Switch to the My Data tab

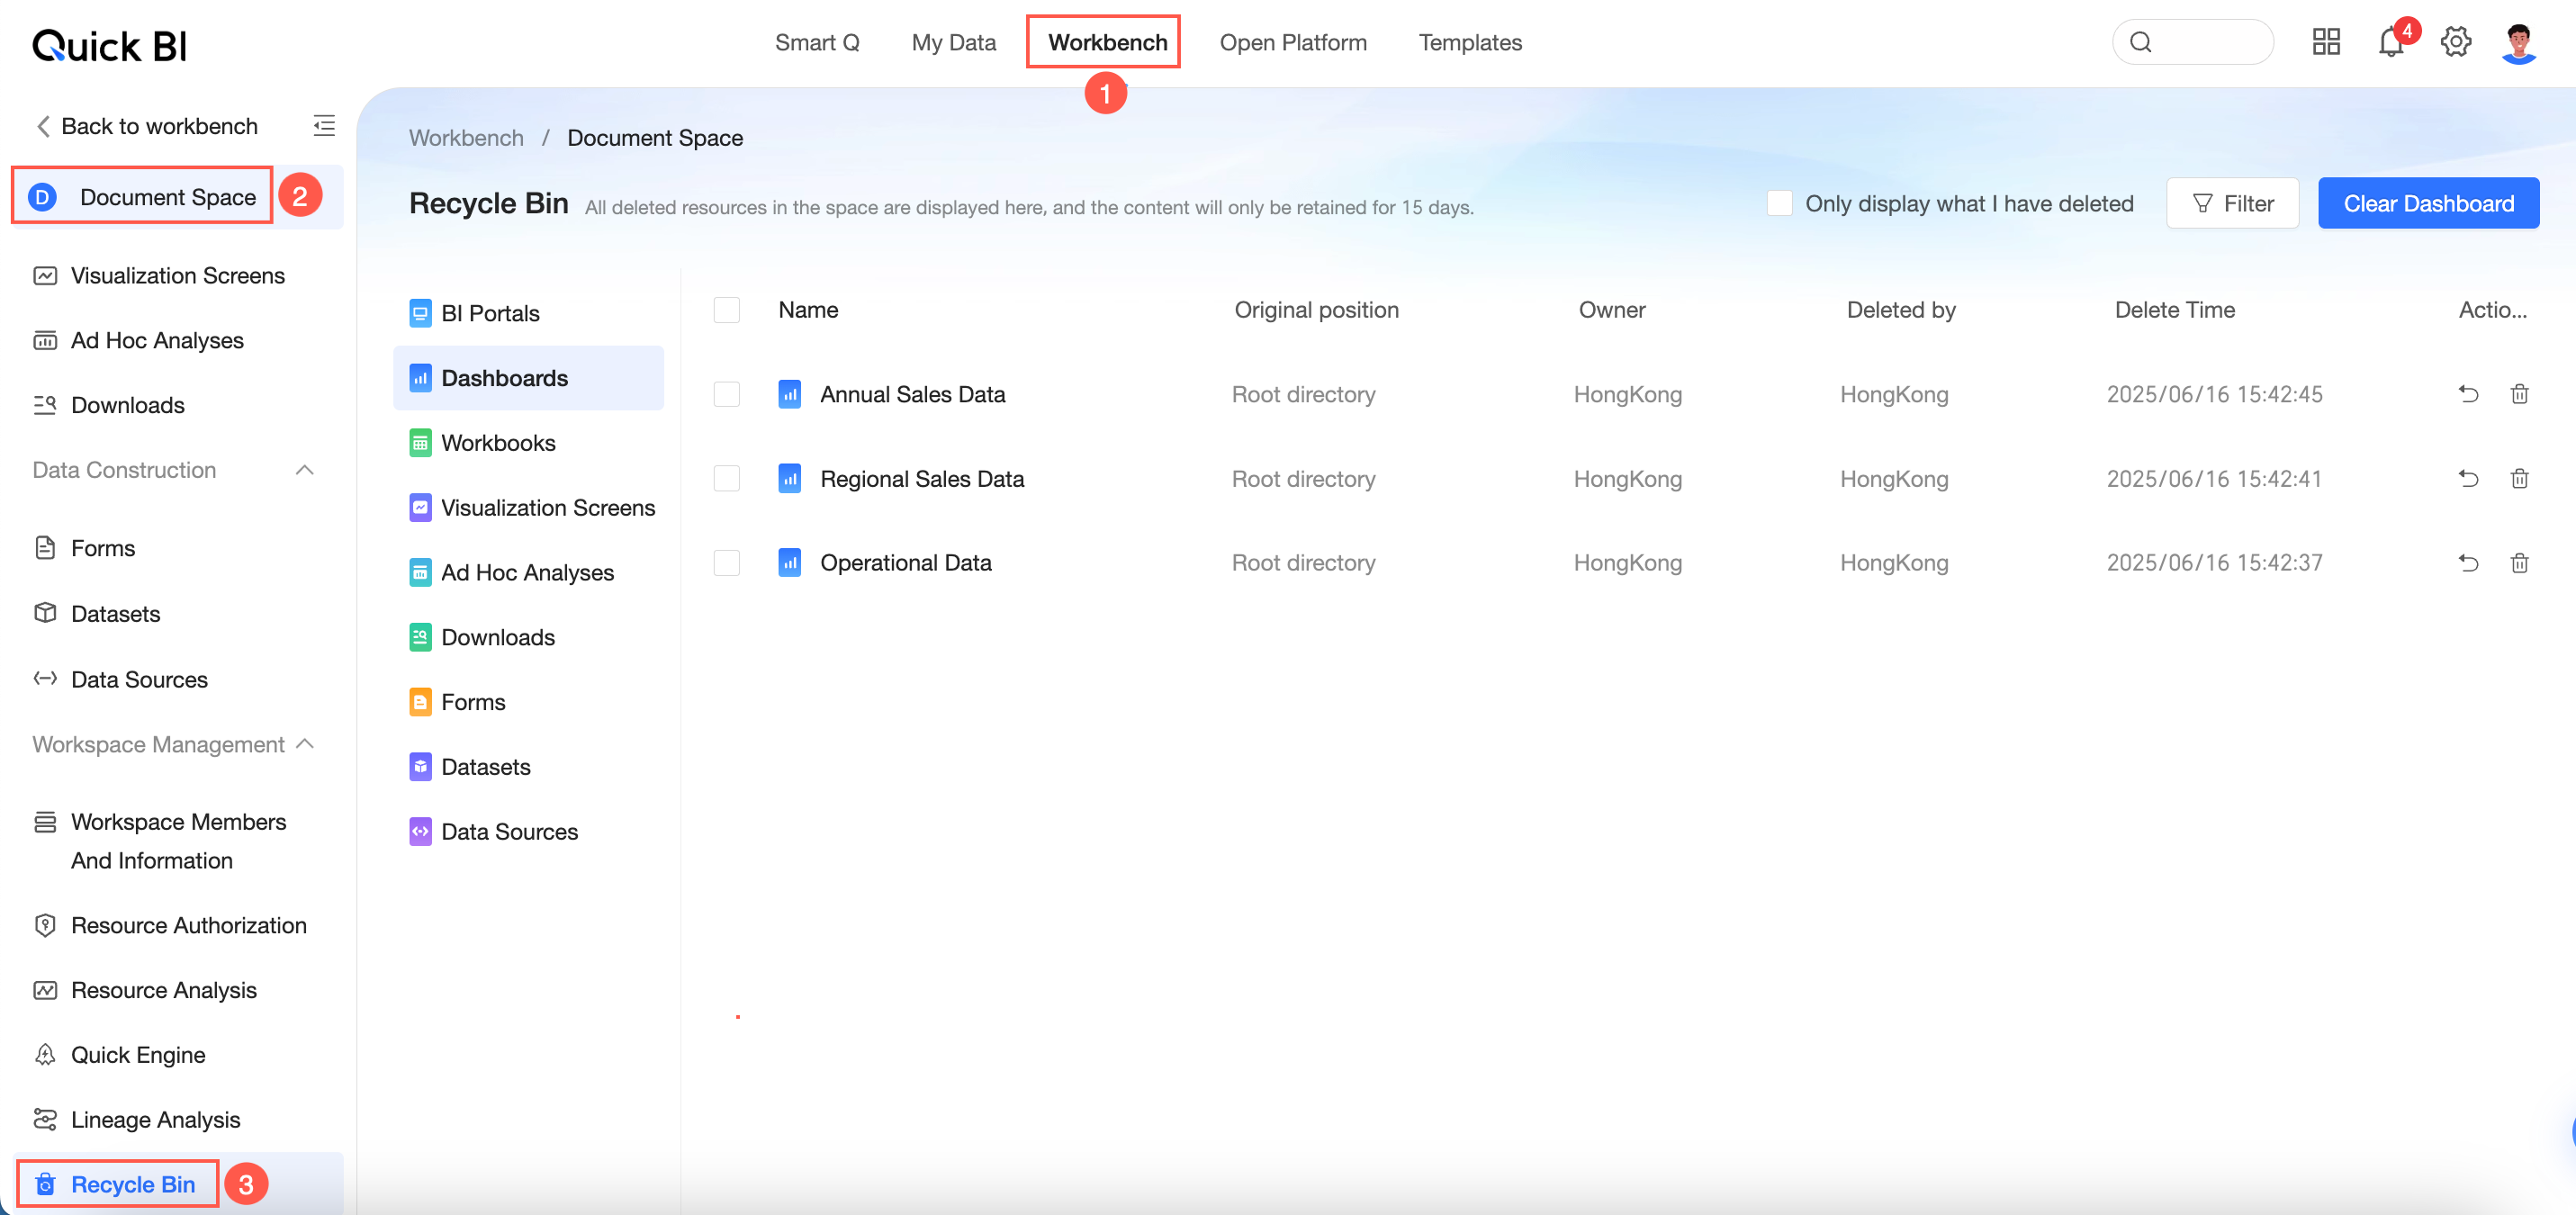pyautogui.click(x=953, y=42)
